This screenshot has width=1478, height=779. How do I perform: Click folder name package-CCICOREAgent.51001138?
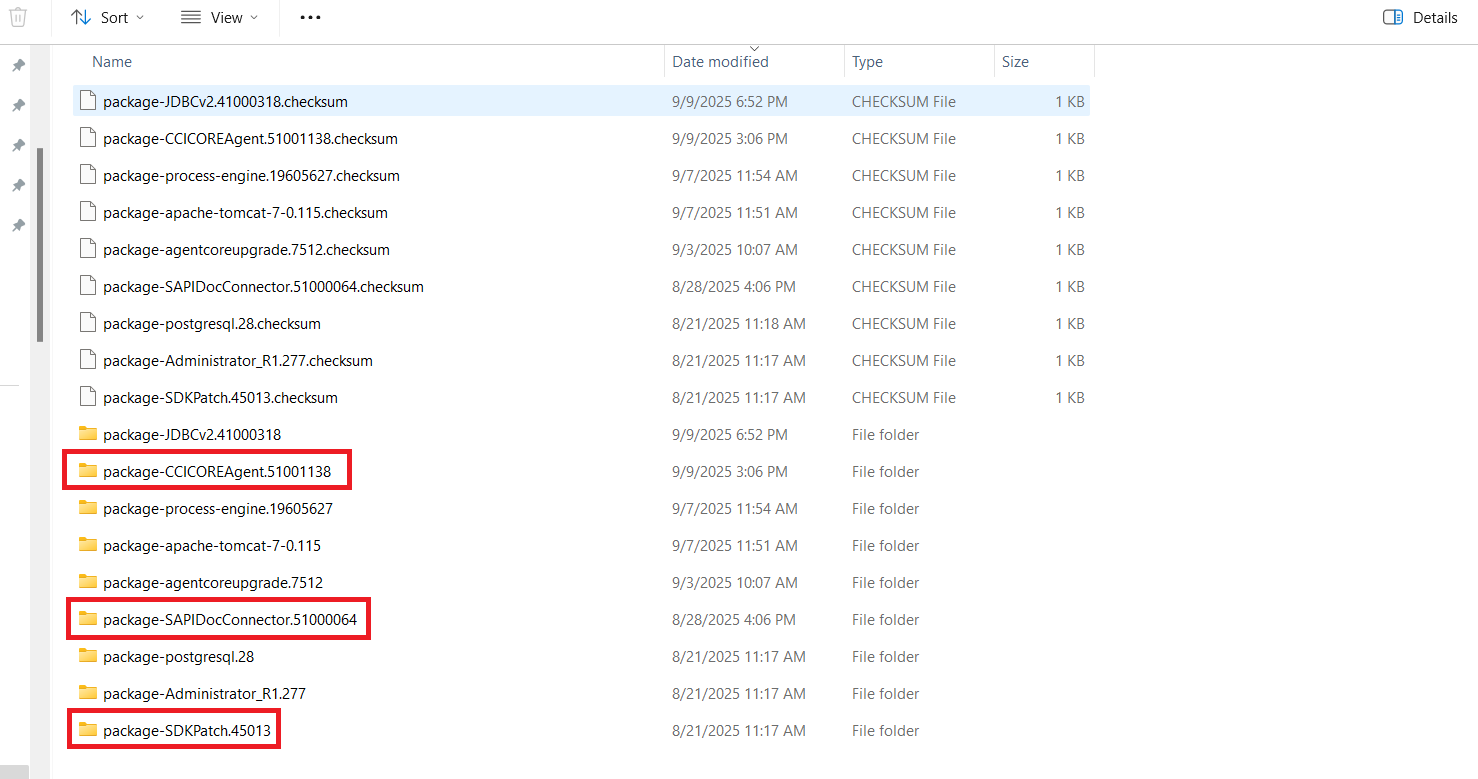tap(217, 472)
